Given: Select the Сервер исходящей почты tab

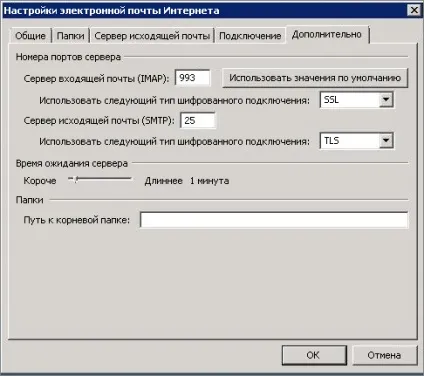Looking at the screenshot, I should point(152,36).
